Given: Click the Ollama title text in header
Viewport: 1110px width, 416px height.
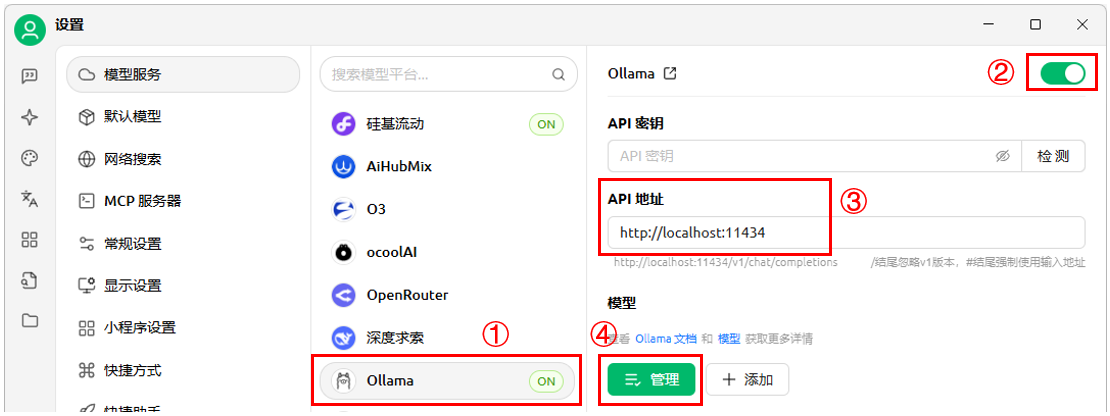Looking at the screenshot, I should (x=631, y=74).
